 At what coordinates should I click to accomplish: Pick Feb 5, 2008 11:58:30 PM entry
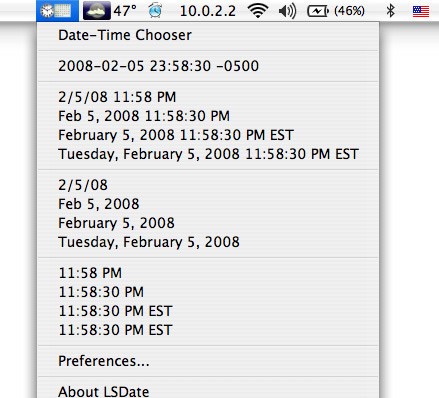click(208, 116)
